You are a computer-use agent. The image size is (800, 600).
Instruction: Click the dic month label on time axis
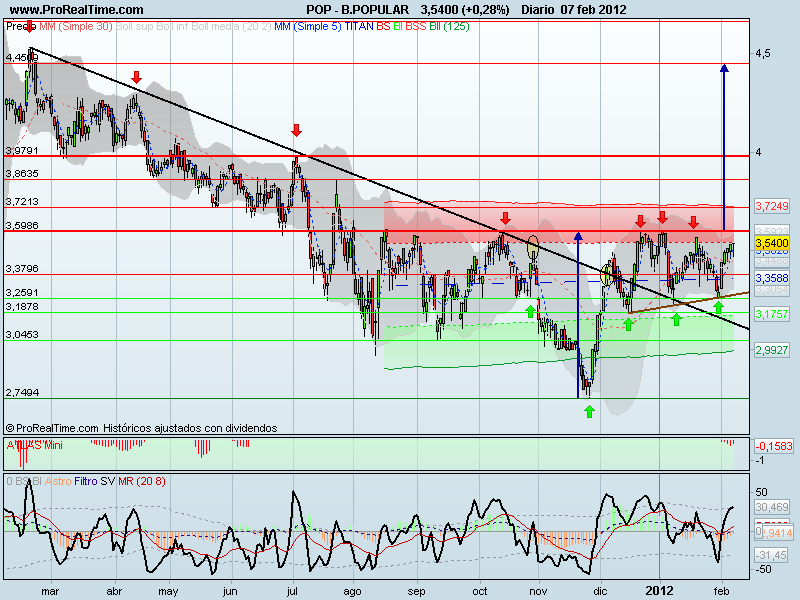coord(600,591)
